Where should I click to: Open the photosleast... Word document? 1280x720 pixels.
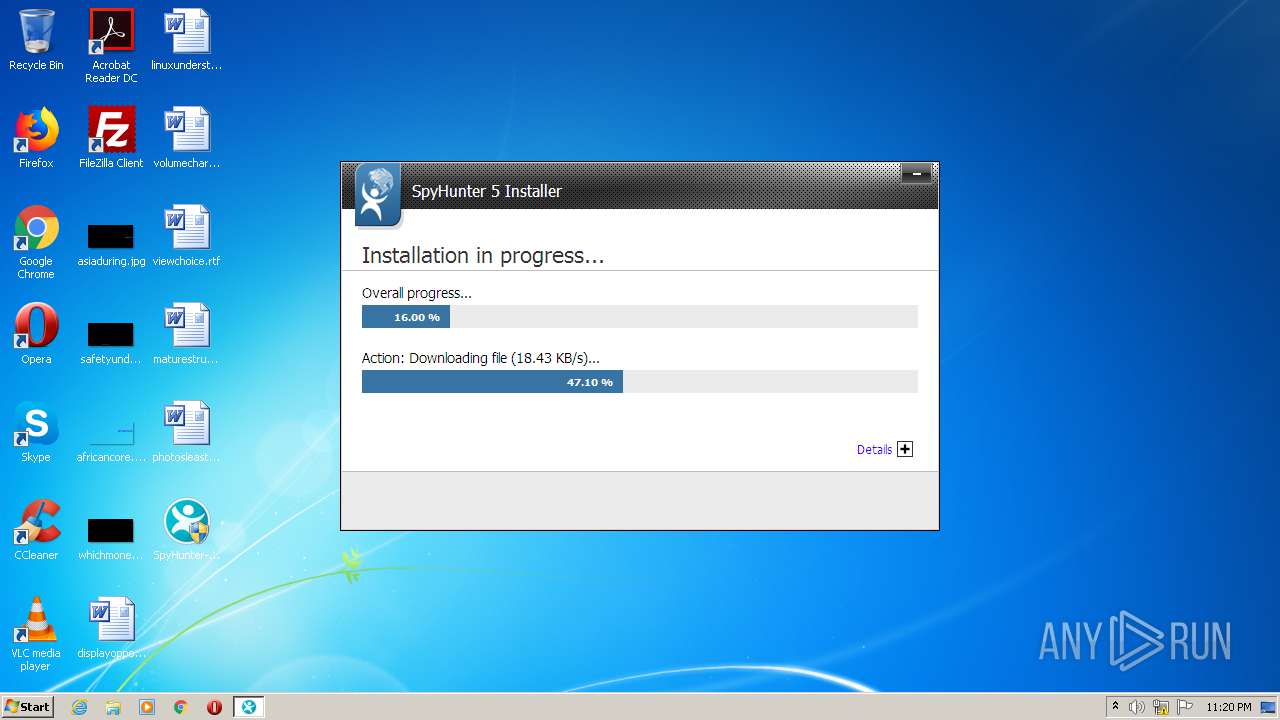pyautogui.click(x=187, y=432)
